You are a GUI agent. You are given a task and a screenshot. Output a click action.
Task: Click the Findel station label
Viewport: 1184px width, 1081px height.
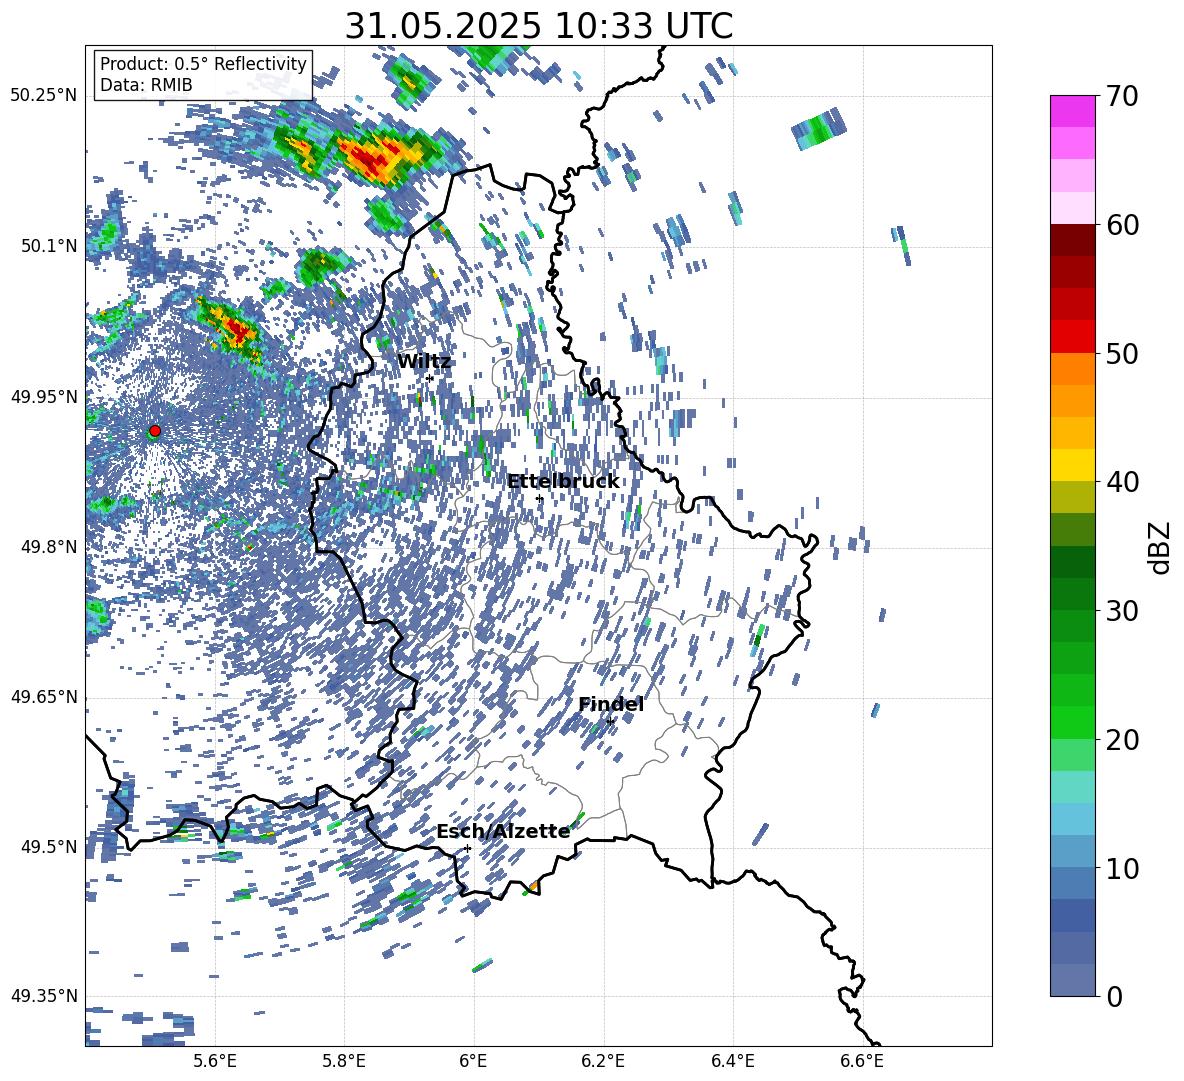point(611,704)
